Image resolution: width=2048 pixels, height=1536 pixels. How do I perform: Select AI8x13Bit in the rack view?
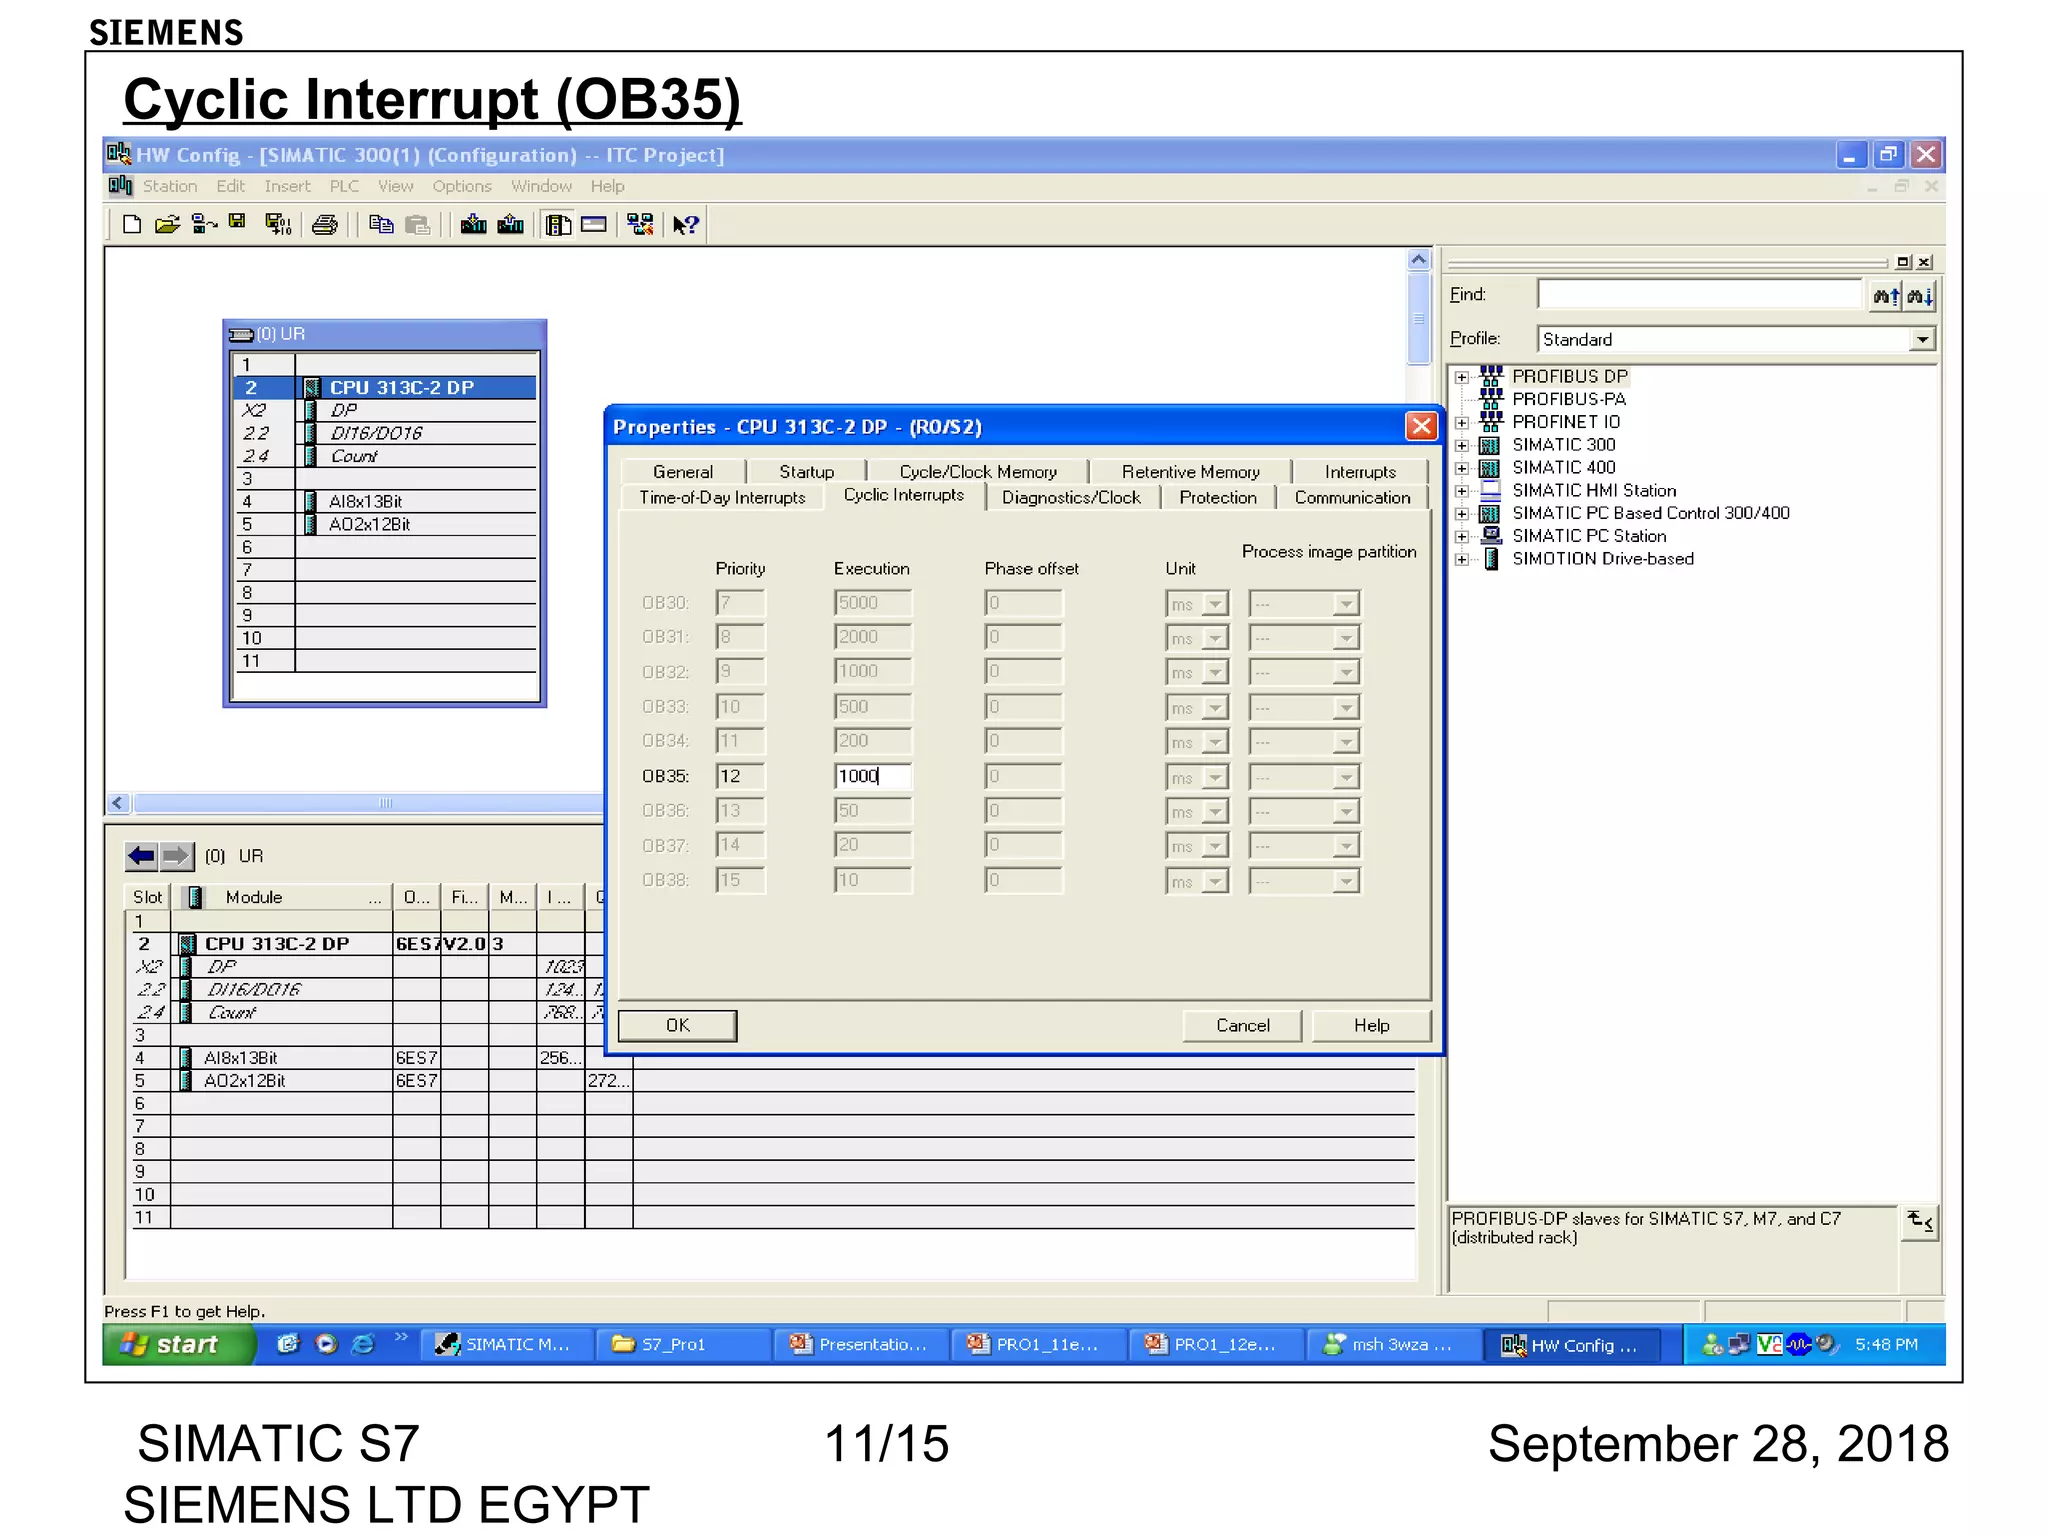(365, 502)
